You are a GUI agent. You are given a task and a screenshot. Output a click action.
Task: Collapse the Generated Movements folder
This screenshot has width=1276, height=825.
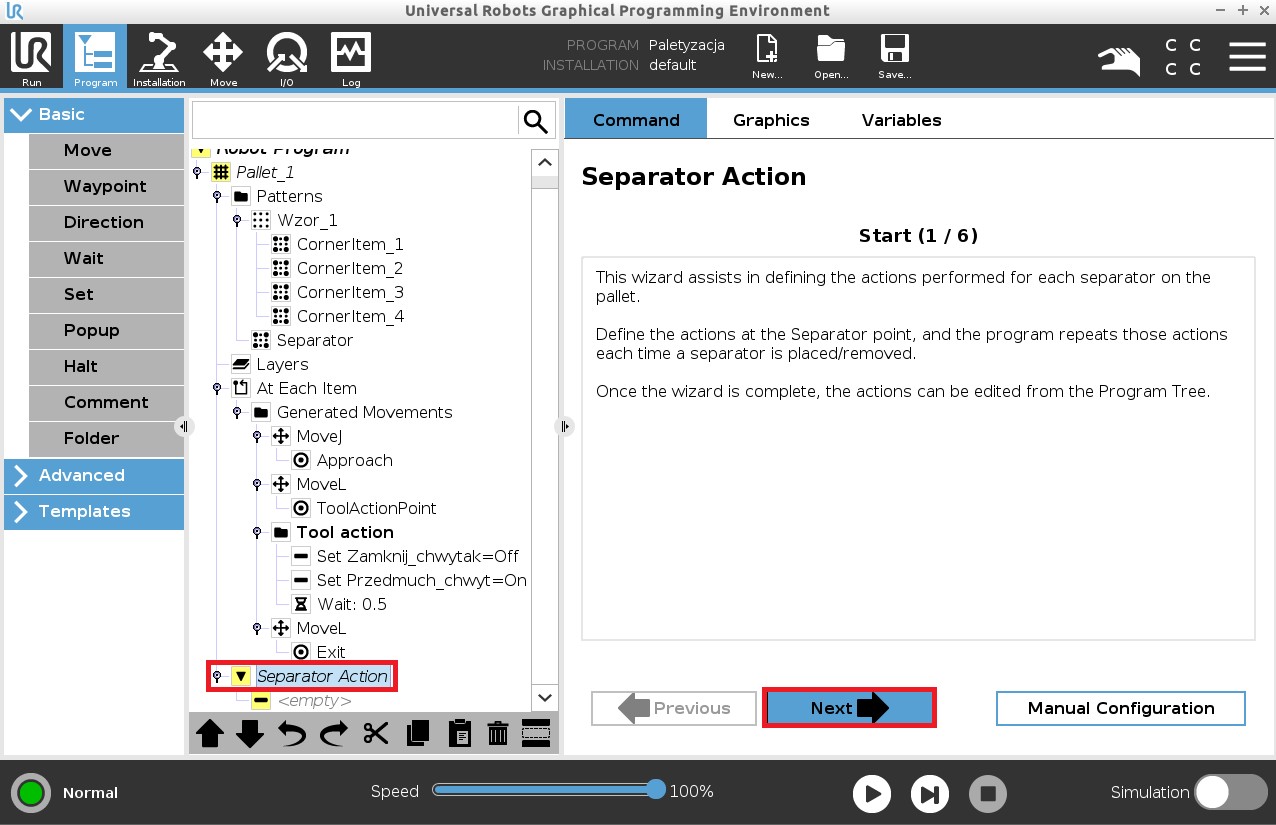[237, 412]
